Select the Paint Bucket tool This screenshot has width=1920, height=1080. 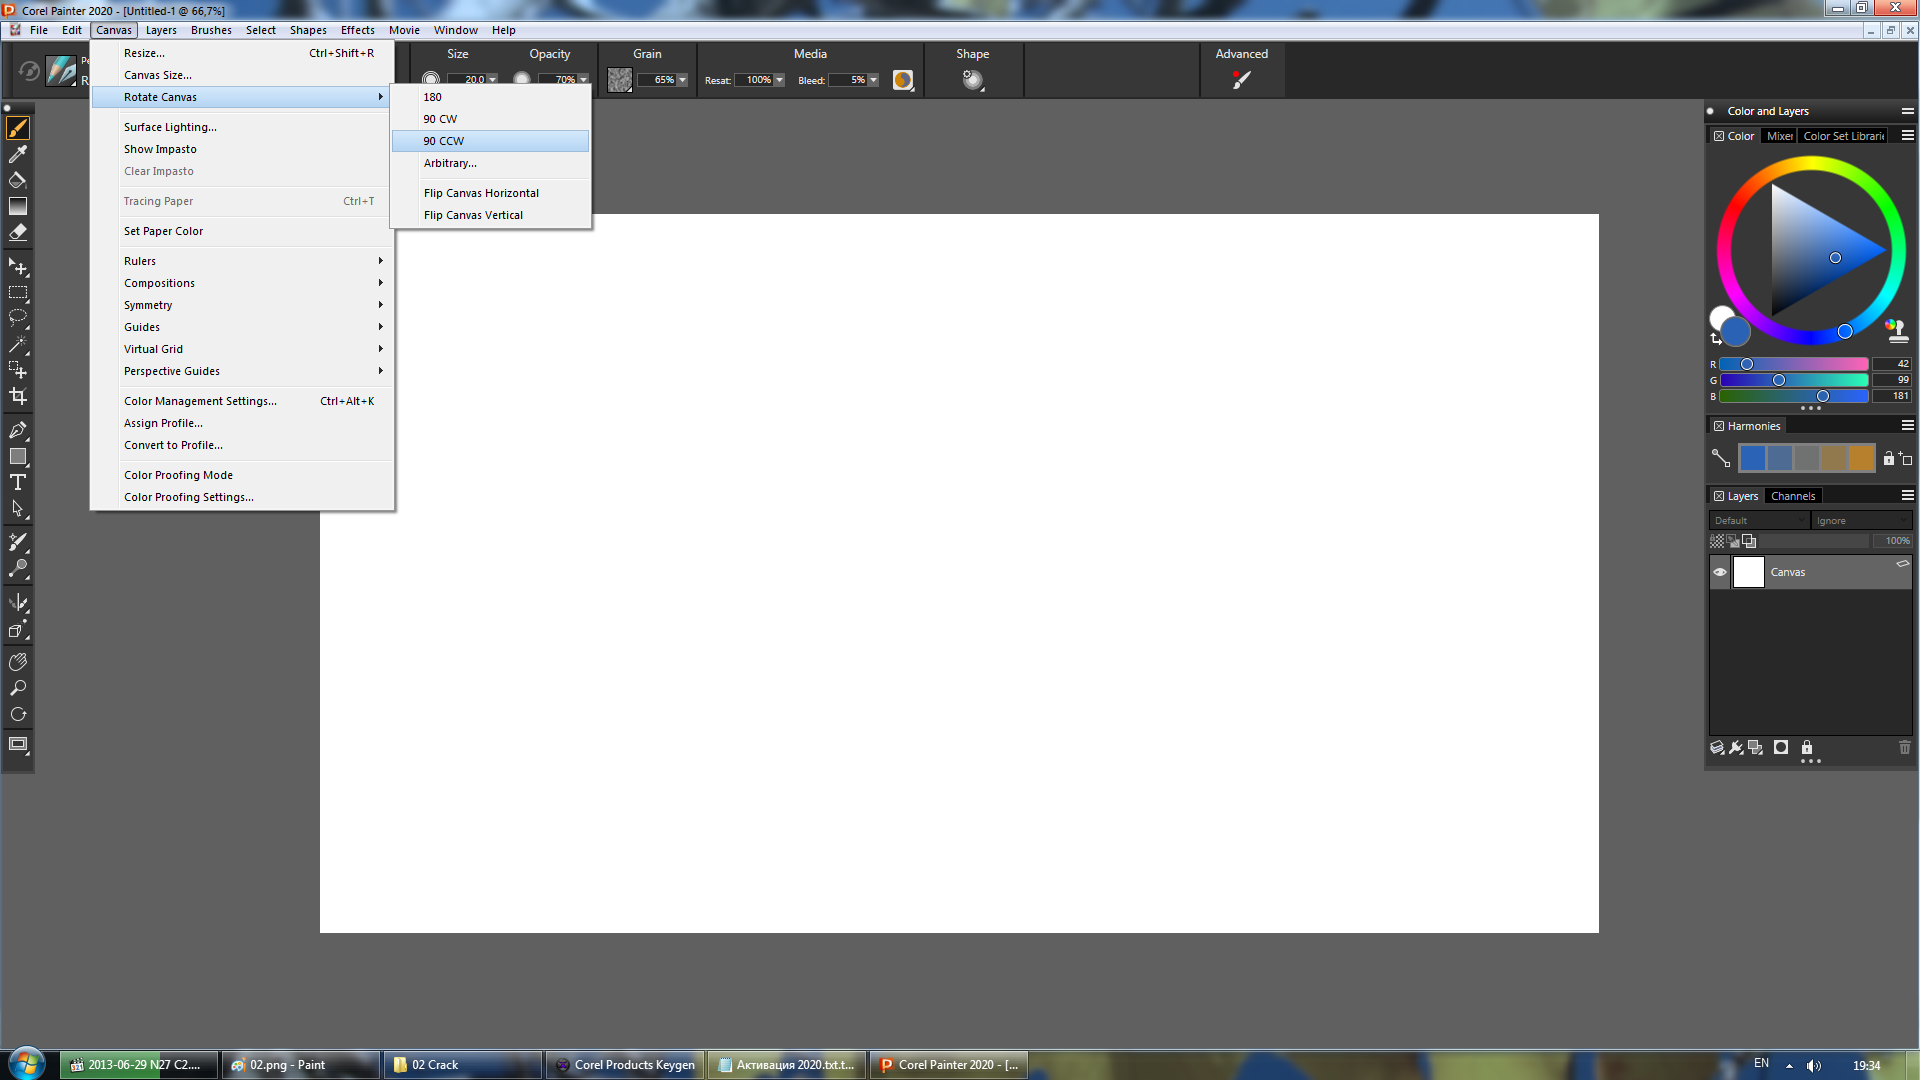click(18, 180)
